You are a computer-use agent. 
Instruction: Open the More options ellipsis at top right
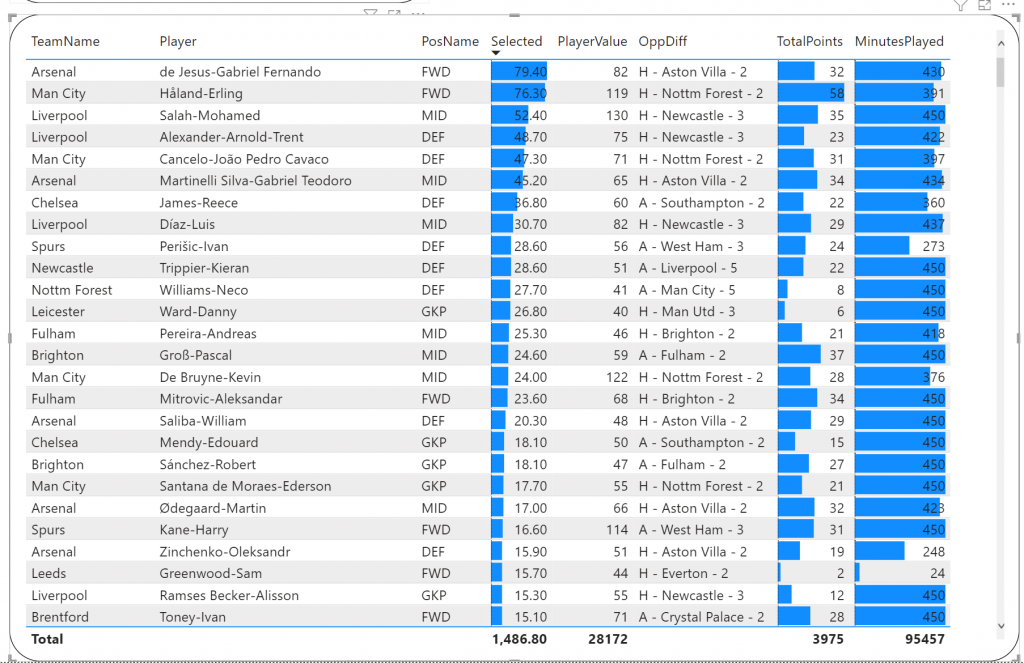coord(1006,5)
